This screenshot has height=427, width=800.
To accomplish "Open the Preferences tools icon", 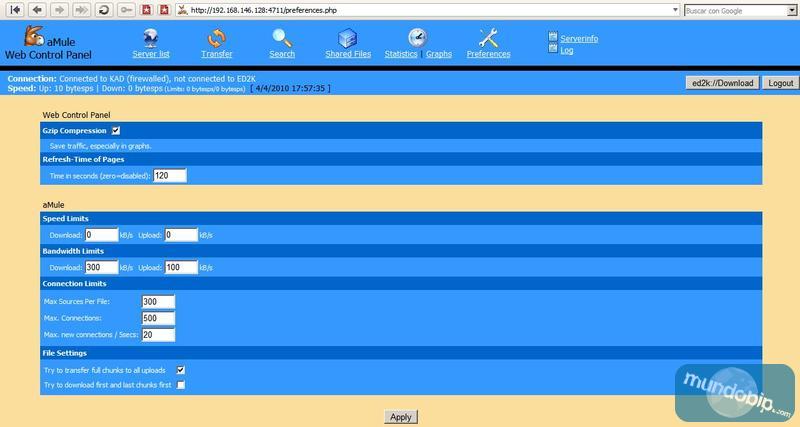I will (488, 38).
